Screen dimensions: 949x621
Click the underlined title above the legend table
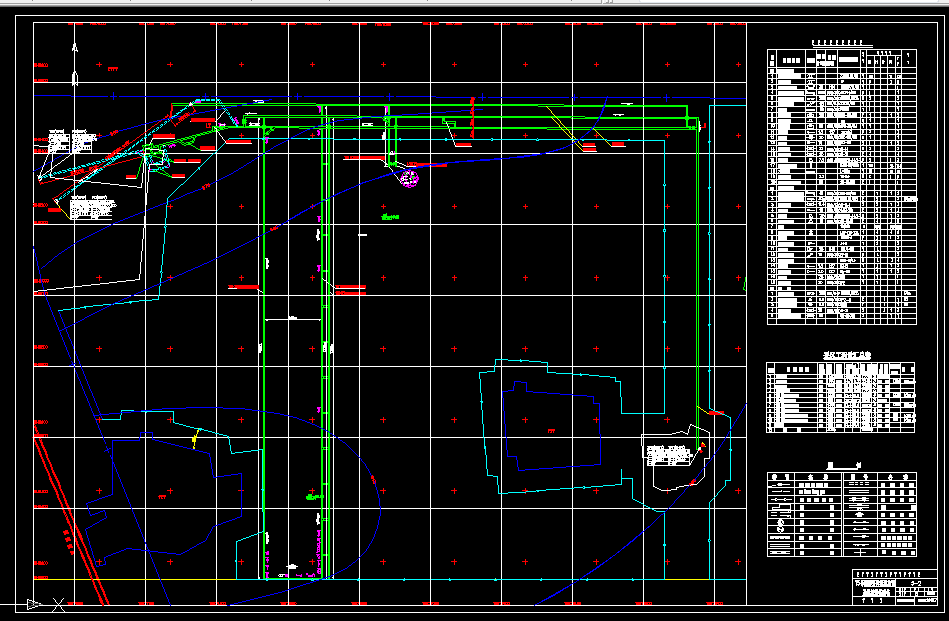[x=844, y=465]
